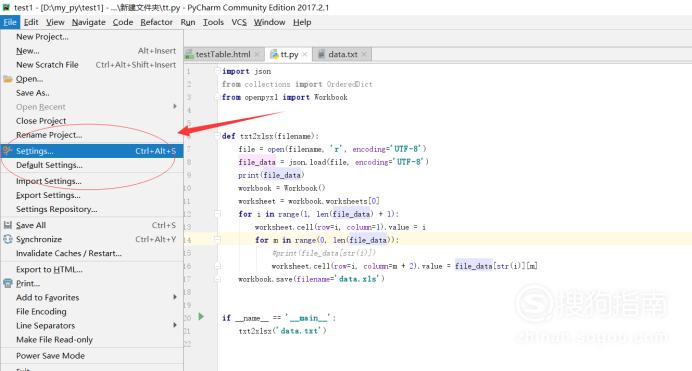This screenshot has height=371, width=692.
Task: Open the Help menu
Action: pos(302,22)
